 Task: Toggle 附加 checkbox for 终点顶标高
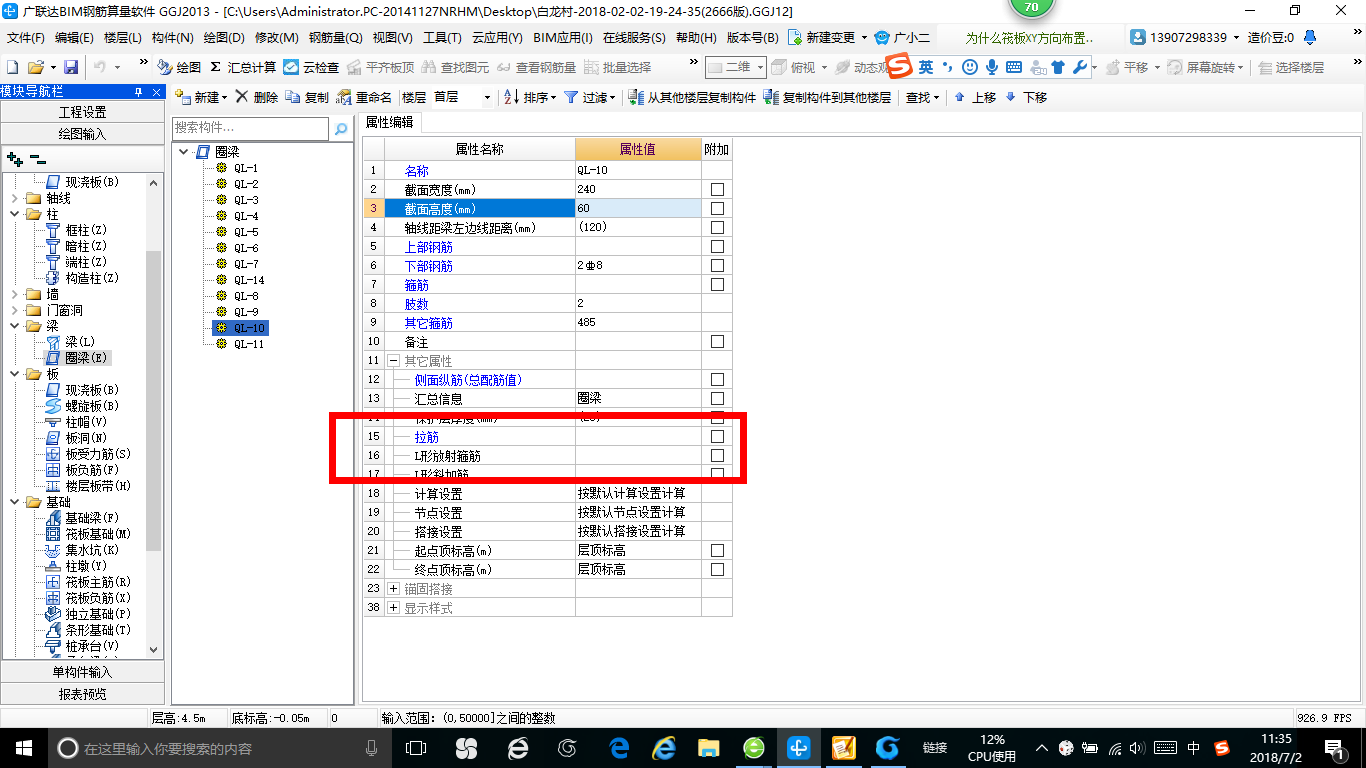pyautogui.click(x=717, y=570)
